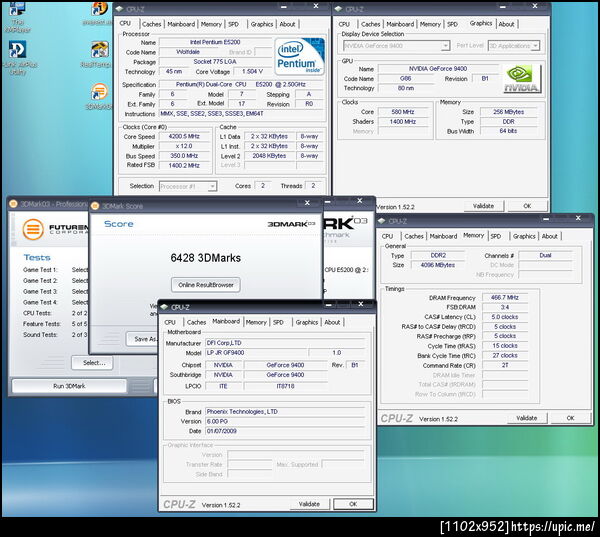Select Graphics tab in the Memory CPU-Z window
The height and width of the screenshot is (537, 600).
pyautogui.click(x=524, y=236)
